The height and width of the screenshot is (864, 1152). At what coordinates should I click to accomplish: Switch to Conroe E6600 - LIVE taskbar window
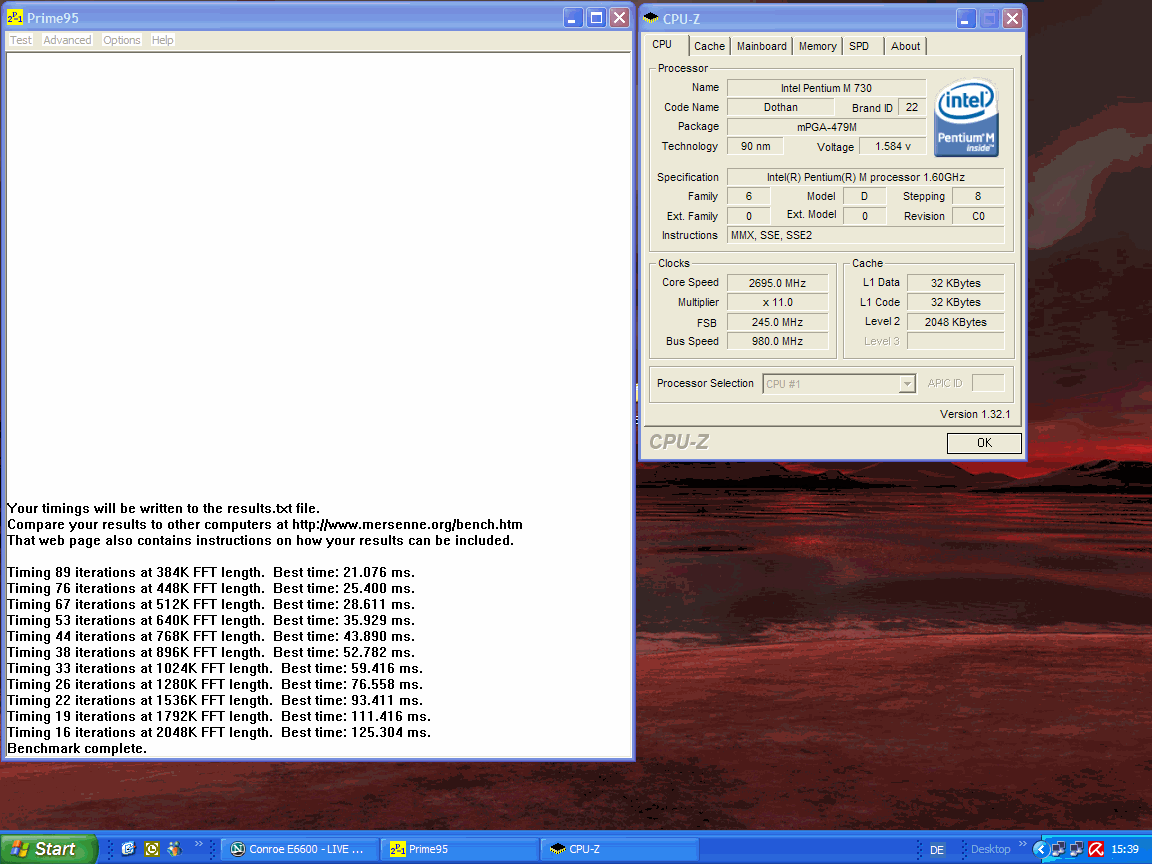click(300, 849)
